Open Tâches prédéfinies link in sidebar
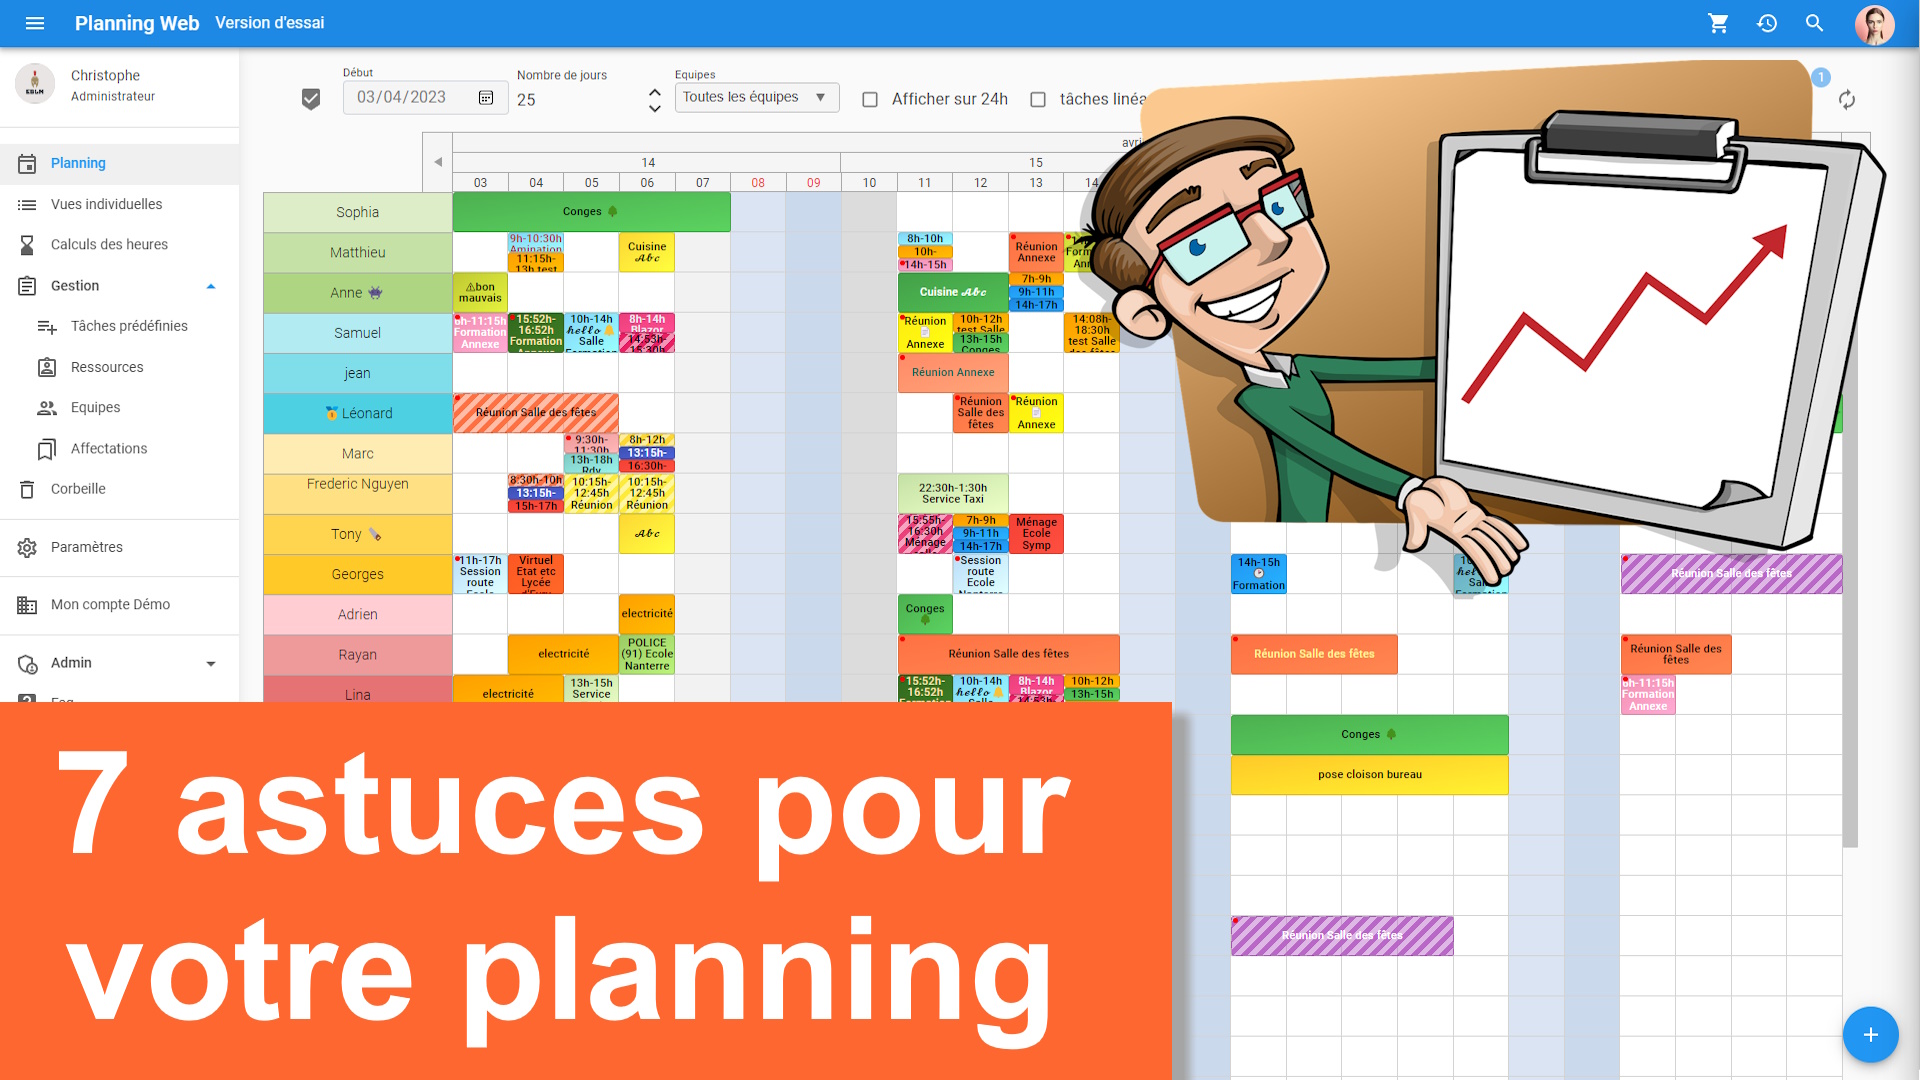The height and width of the screenshot is (1080, 1920). (x=128, y=326)
